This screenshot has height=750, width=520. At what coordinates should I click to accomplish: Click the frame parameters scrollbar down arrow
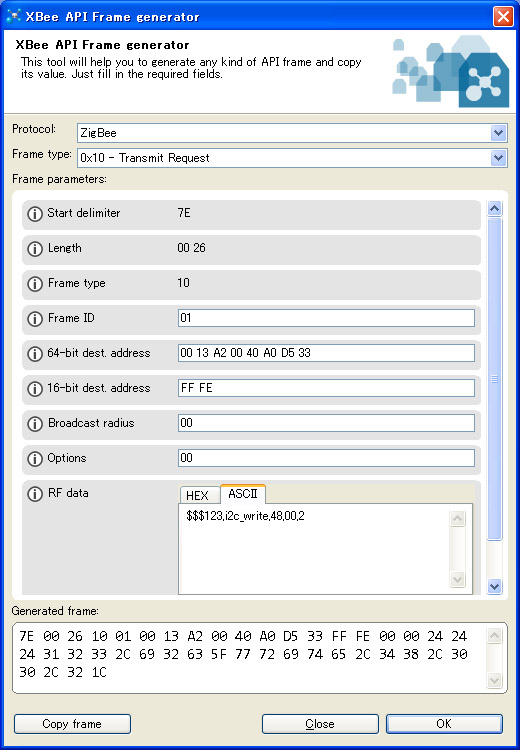[x=494, y=586]
